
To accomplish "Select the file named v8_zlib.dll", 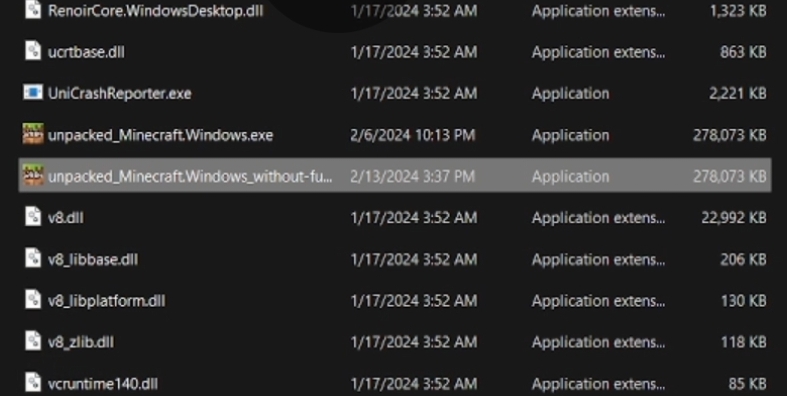I will tap(81, 342).
